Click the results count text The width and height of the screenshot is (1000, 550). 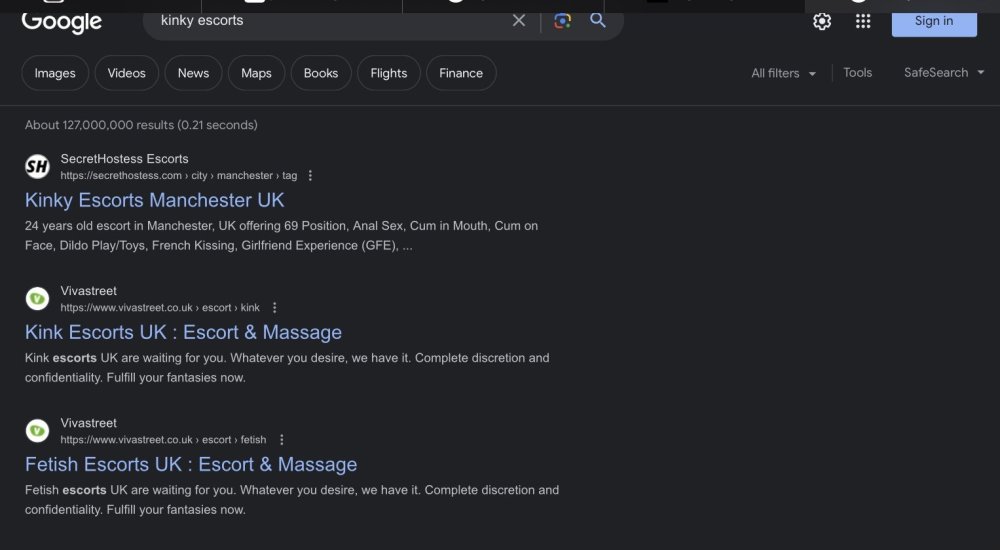point(141,125)
